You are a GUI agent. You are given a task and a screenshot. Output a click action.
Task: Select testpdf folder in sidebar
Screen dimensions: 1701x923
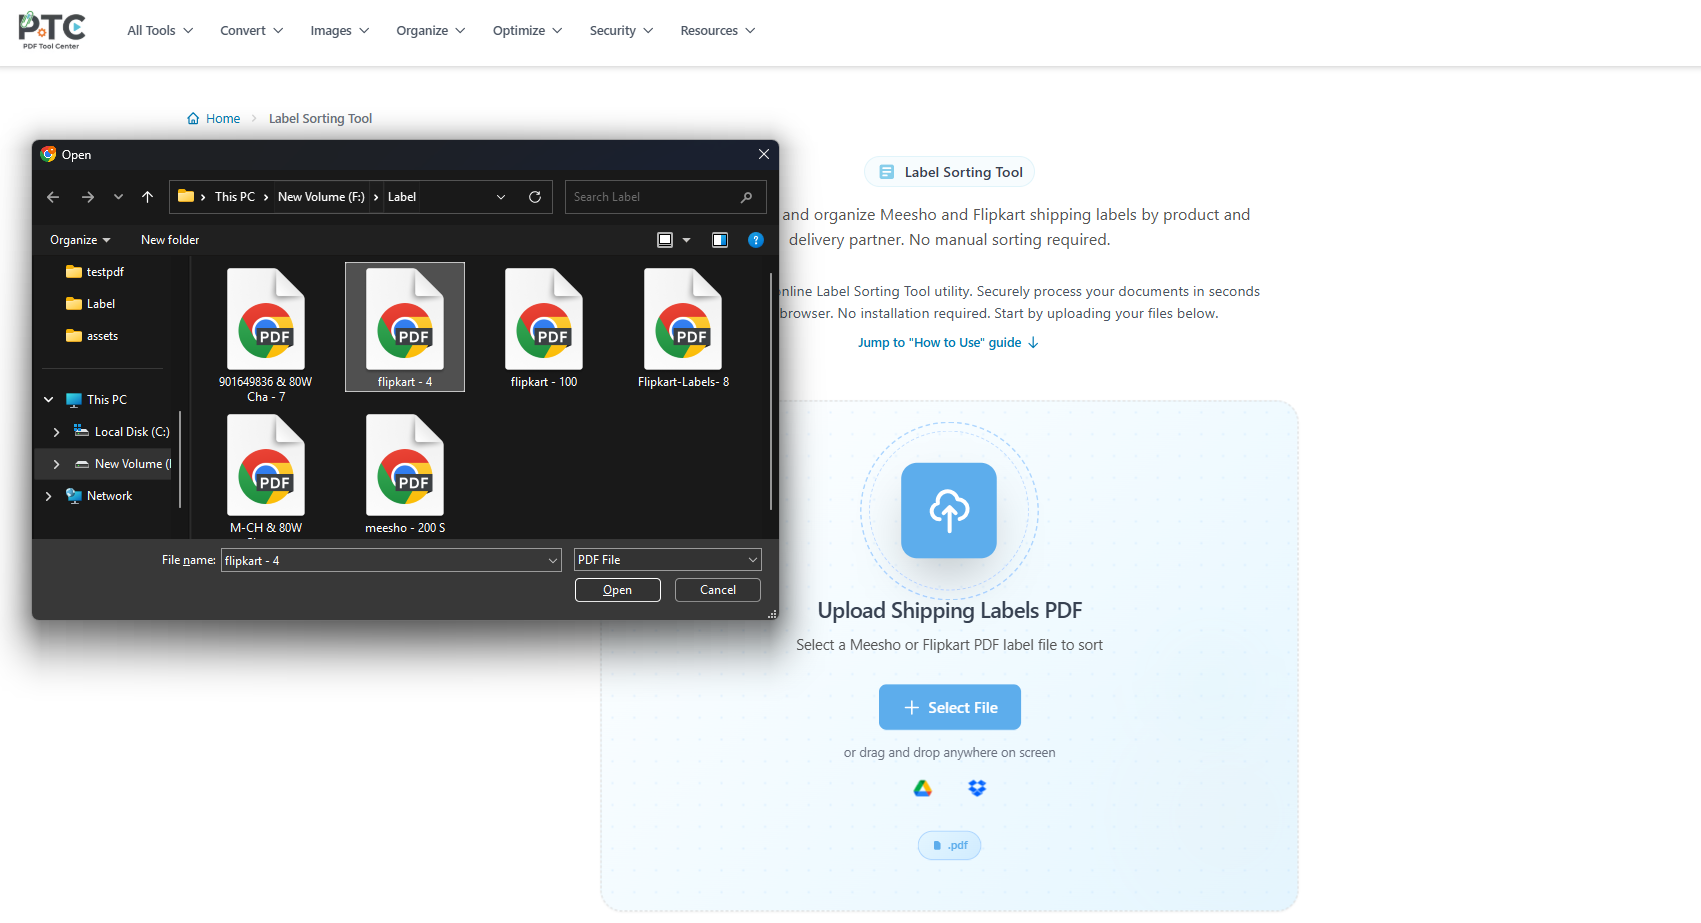click(x=95, y=272)
